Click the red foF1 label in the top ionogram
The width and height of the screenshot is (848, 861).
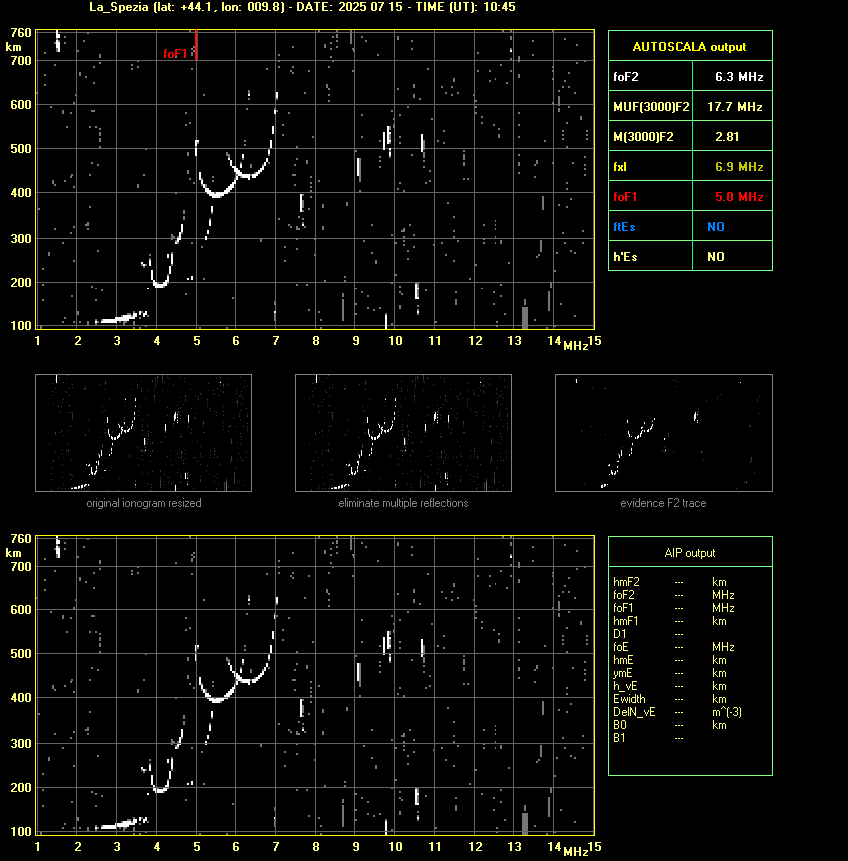[175, 53]
